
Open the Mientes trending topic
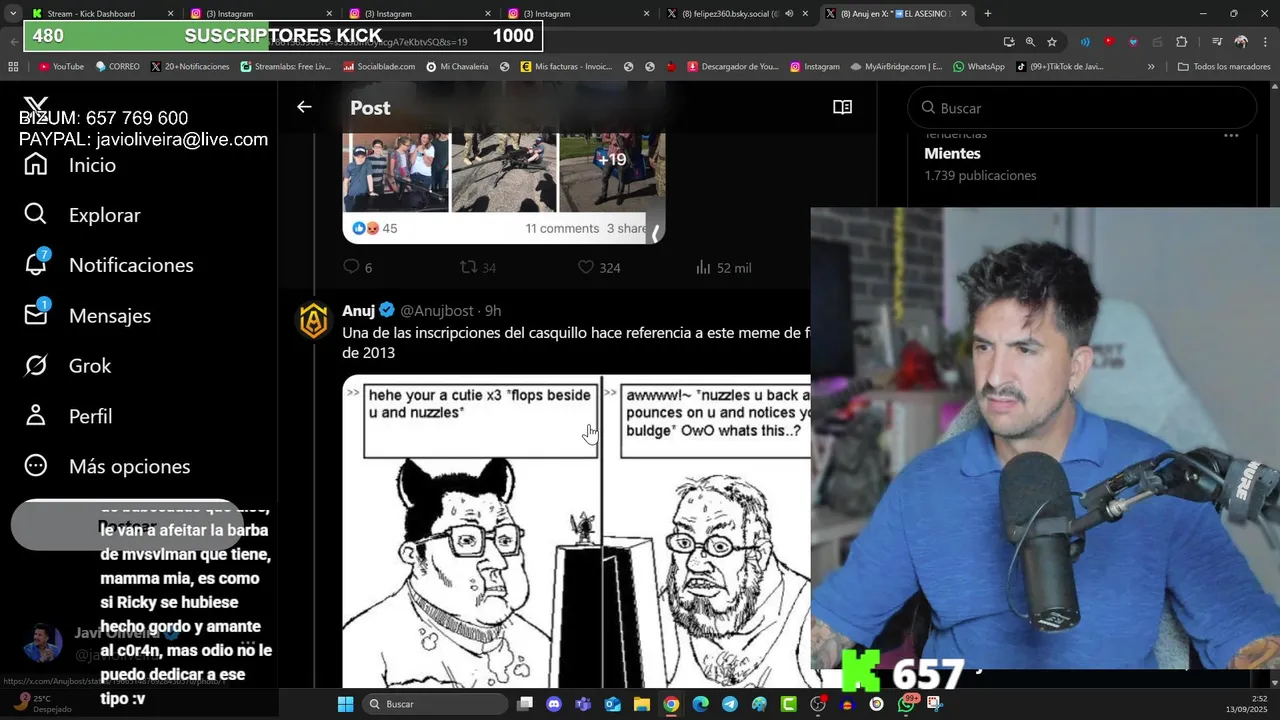952,153
